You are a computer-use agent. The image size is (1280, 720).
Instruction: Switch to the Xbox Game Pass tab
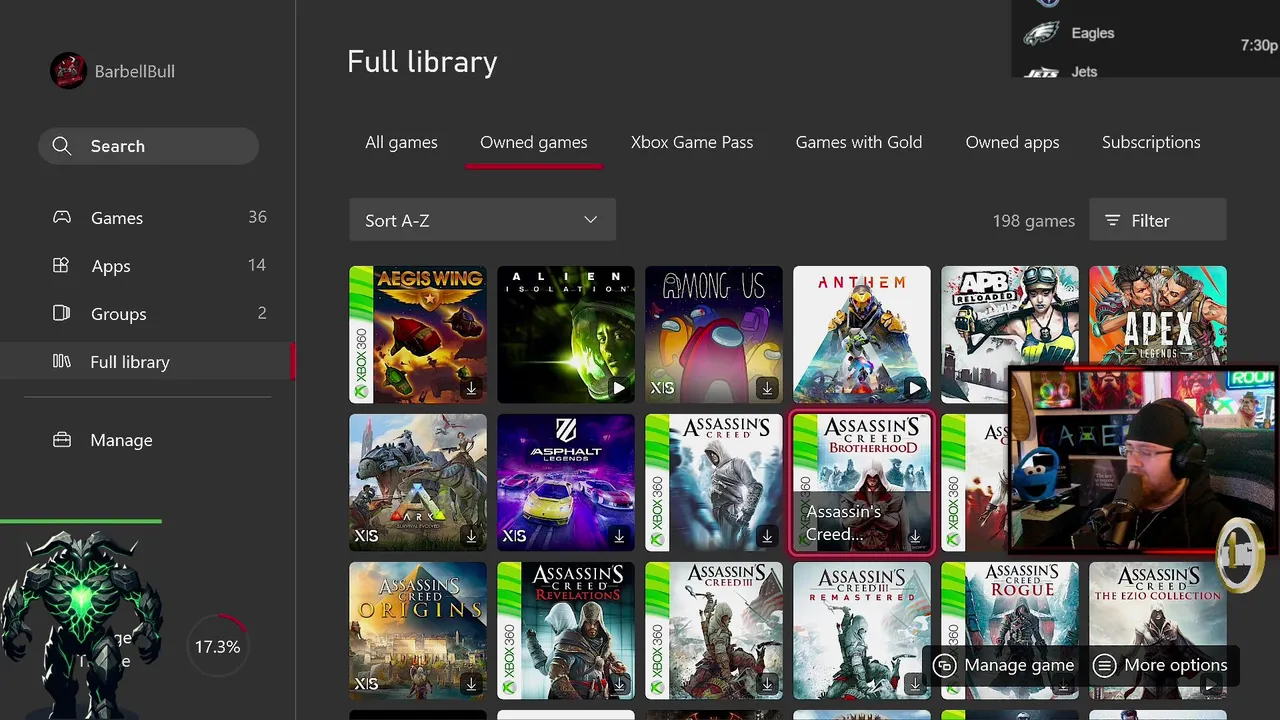pos(692,142)
